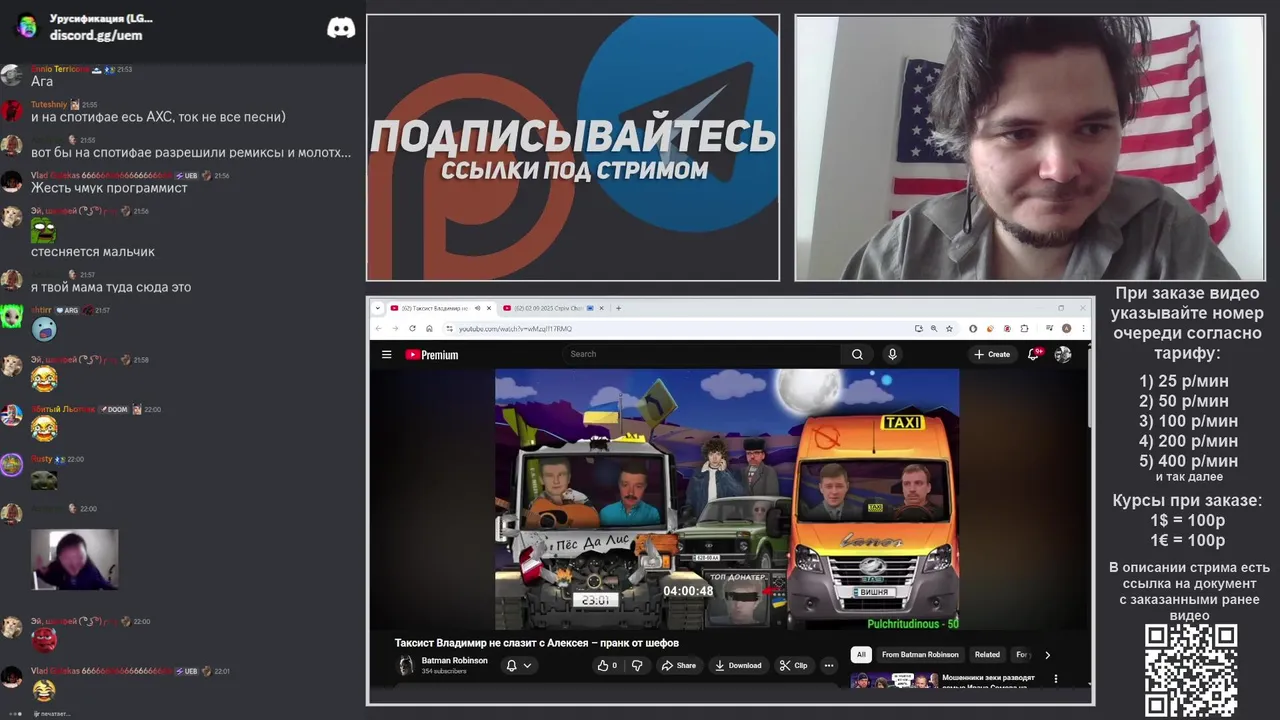This screenshot has width=1280, height=720.
Task: Switch to Таксист Владимир browser tab
Action: tap(432, 308)
